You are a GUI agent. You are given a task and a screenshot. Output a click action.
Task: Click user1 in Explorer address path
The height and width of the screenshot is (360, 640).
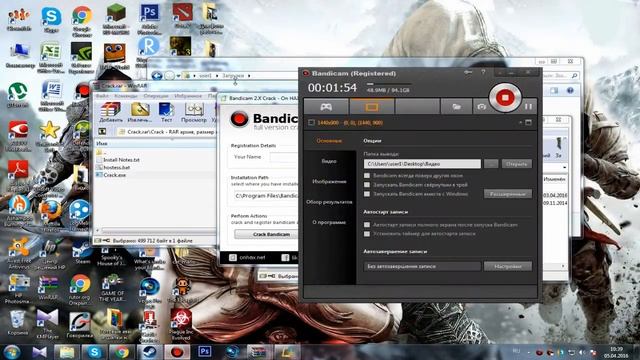point(205,76)
